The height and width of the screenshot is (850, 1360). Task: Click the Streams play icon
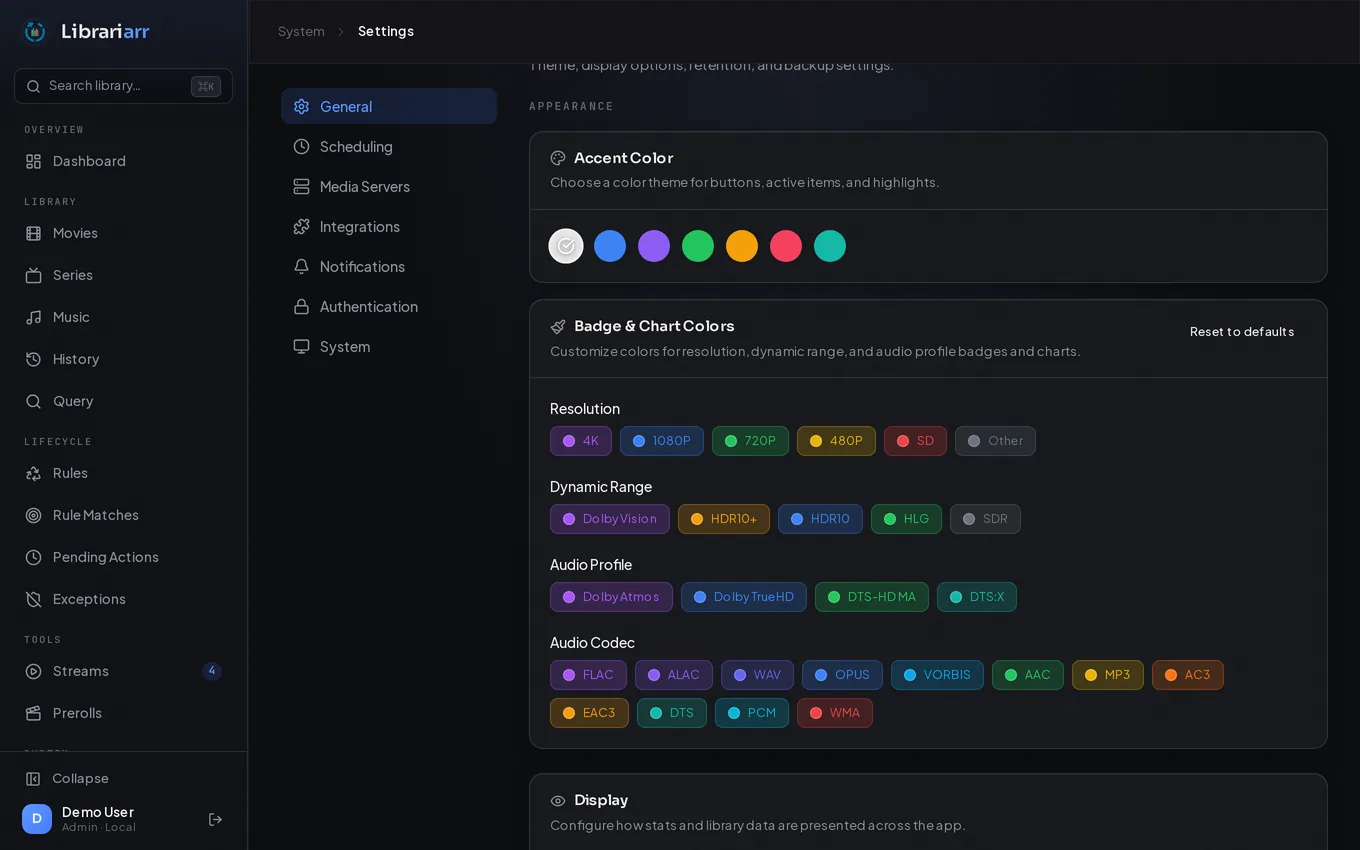click(33, 671)
